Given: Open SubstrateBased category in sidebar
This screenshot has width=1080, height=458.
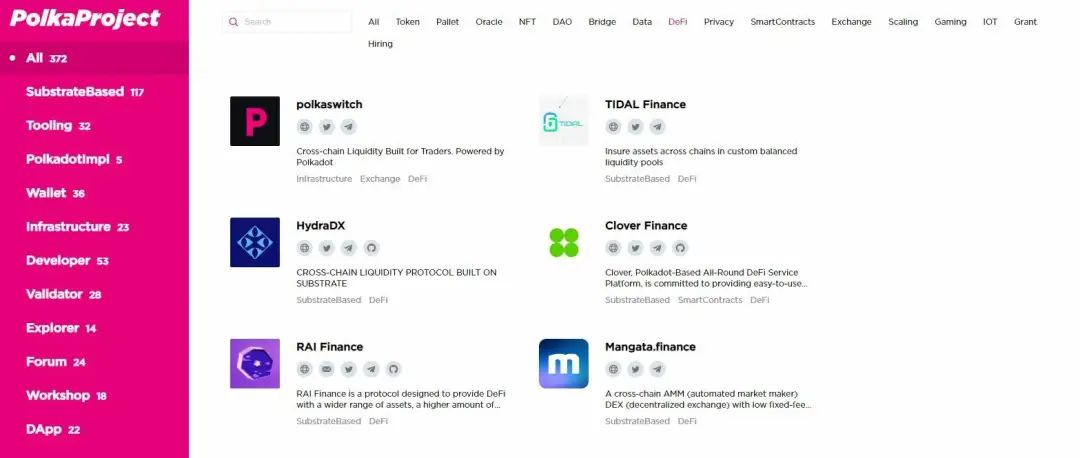Looking at the screenshot, I should (x=85, y=92).
